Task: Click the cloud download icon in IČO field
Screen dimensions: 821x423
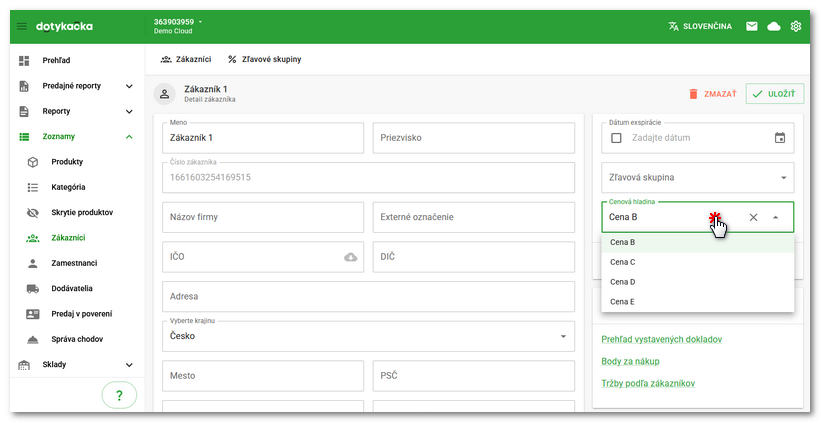Action: coord(350,257)
